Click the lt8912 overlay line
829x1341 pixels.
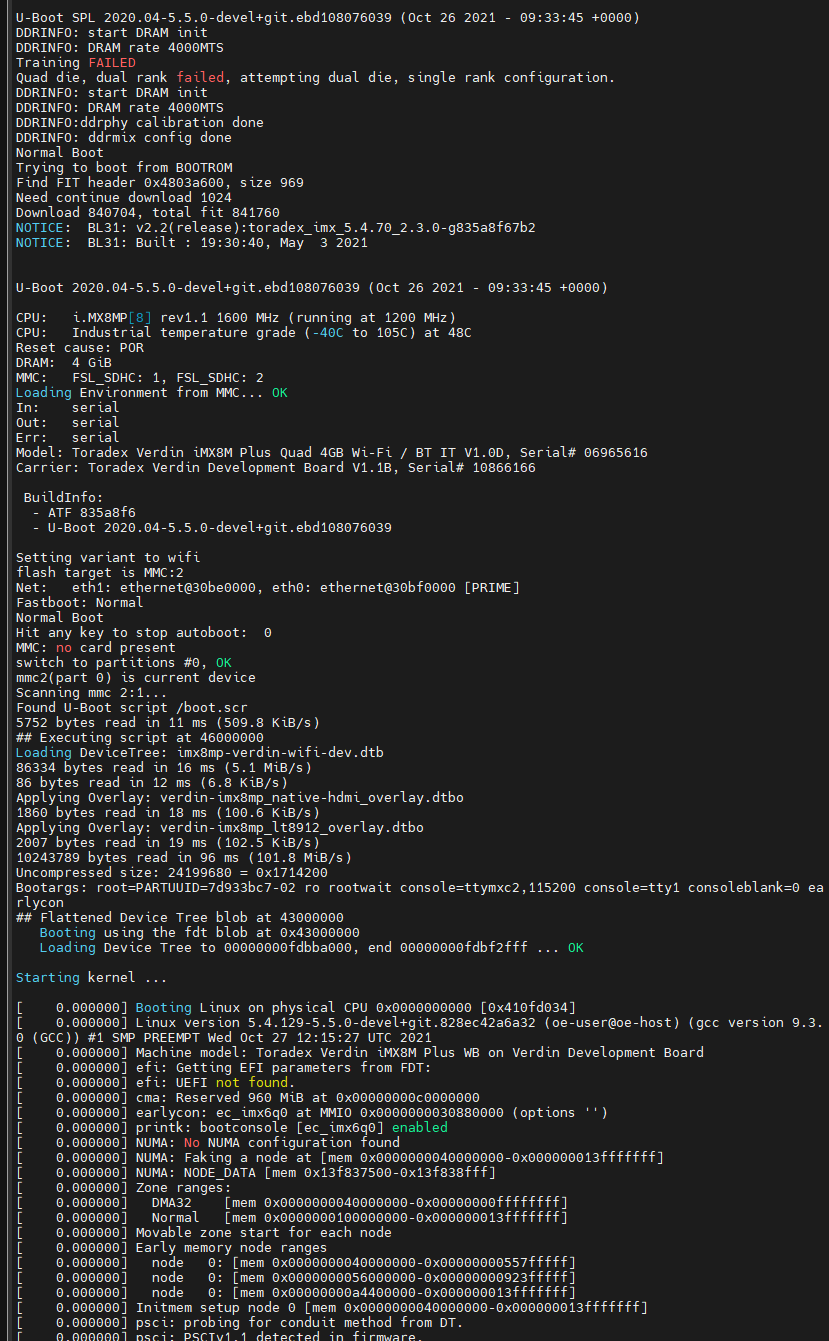point(220,827)
